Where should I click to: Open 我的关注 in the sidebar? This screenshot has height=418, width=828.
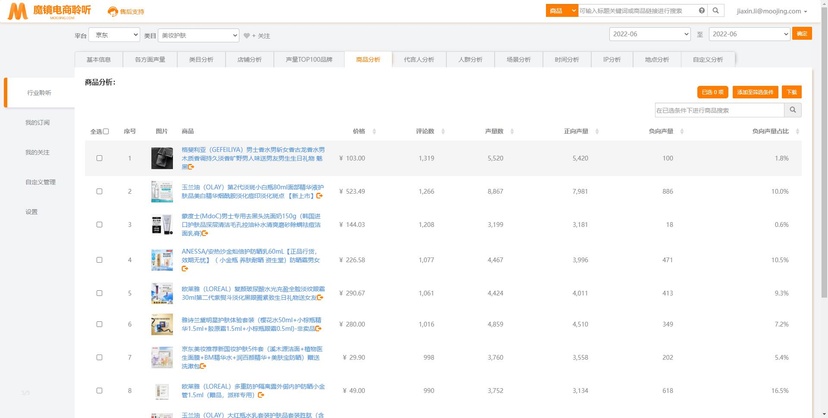pyautogui.click(x=37, y=153)
